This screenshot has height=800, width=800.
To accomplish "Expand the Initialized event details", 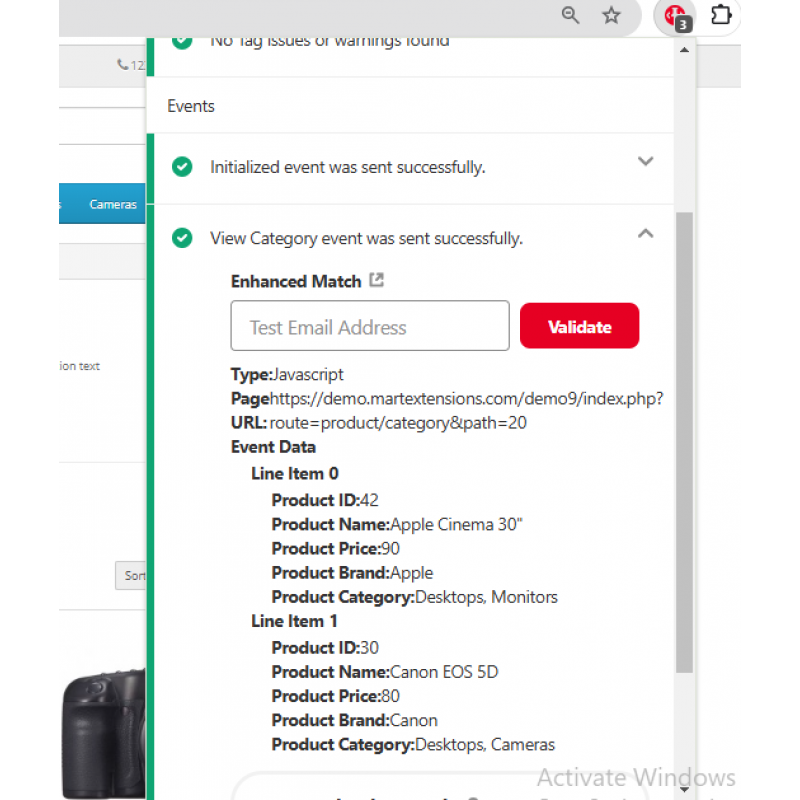I will click(645, 161).
